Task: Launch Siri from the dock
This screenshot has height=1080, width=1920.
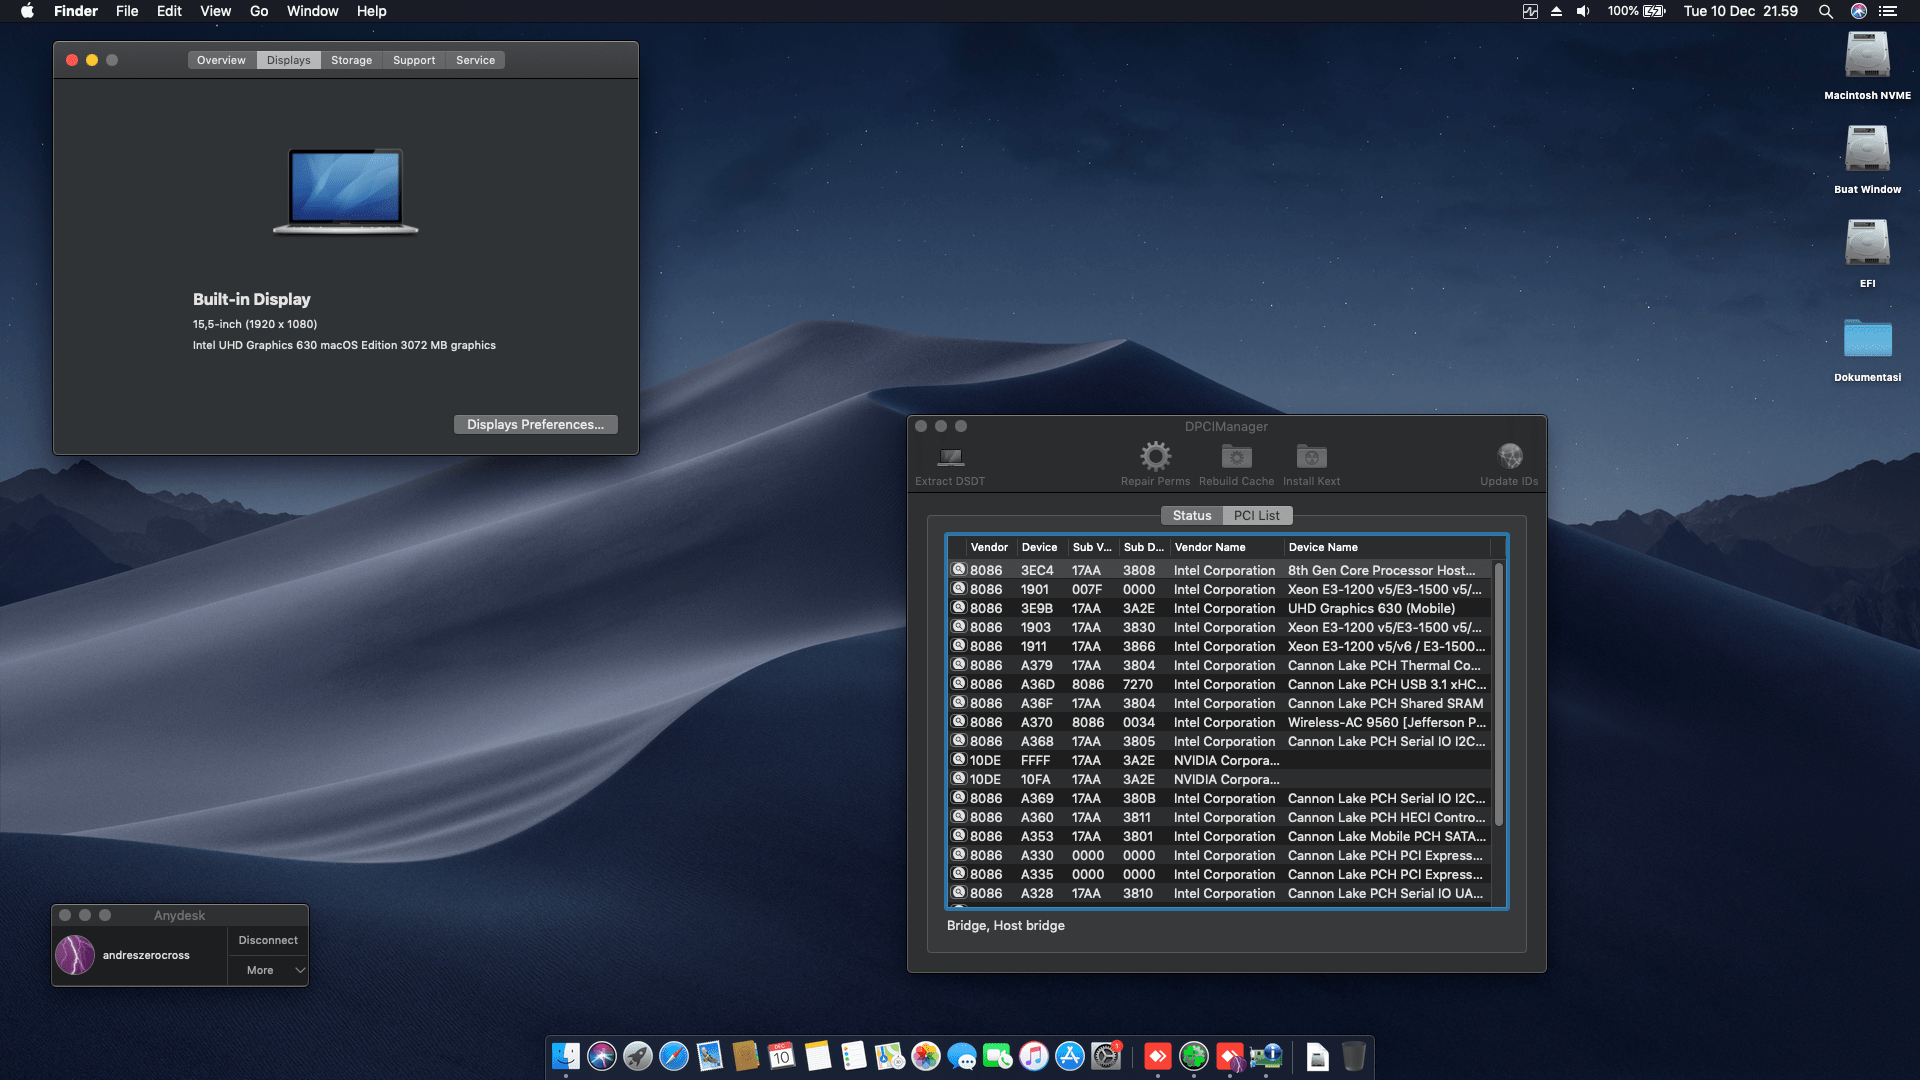Action: coord(602,1056)
